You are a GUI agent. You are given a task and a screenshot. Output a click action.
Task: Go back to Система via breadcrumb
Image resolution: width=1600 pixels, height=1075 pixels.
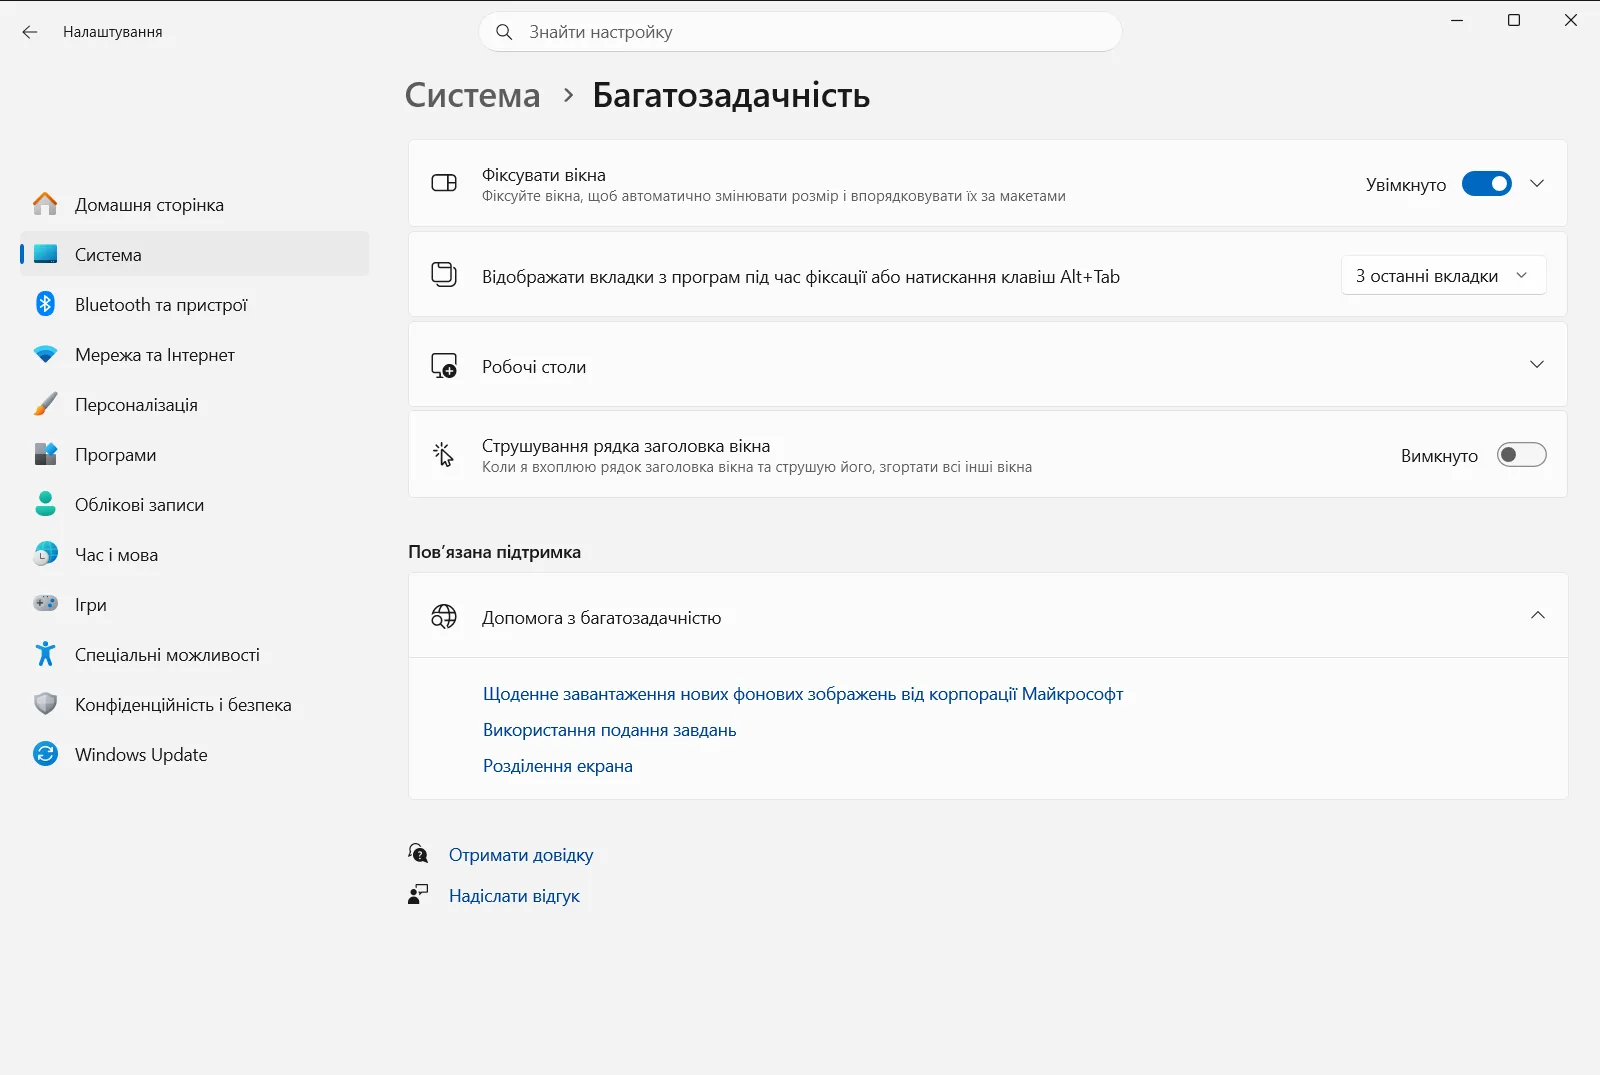(472, 95)
